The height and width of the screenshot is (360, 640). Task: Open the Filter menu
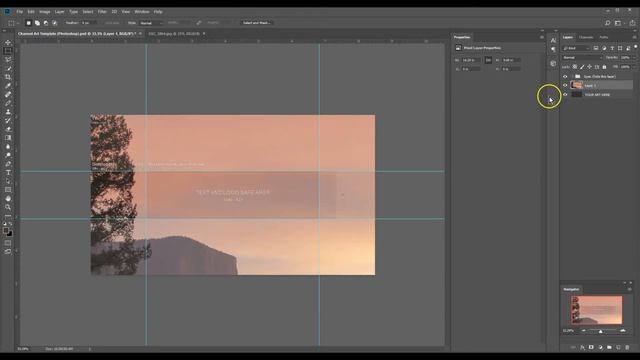click(102, 11)
